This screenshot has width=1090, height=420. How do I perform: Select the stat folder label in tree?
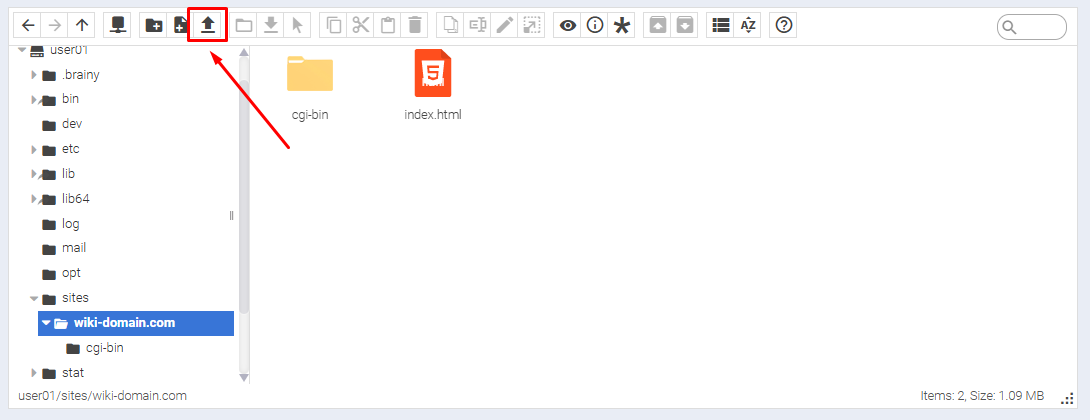[x=73, y=373]
